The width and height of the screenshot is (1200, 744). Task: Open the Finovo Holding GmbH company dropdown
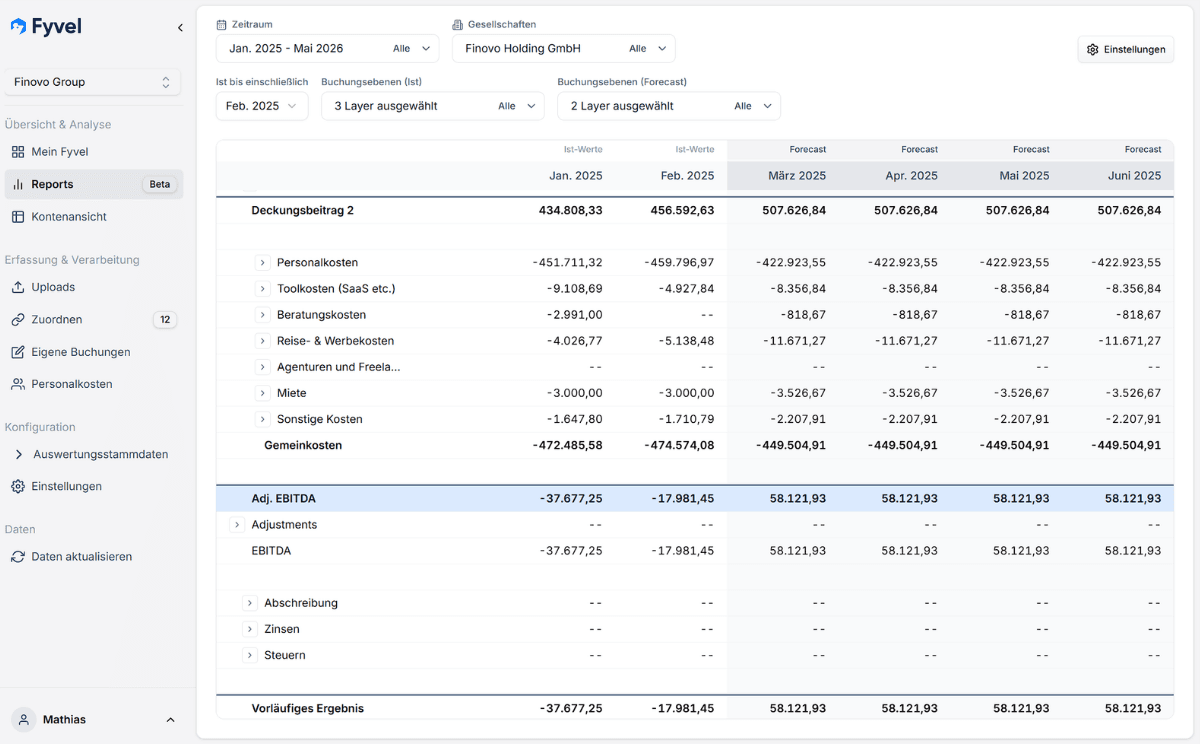[x=564, y=48]
